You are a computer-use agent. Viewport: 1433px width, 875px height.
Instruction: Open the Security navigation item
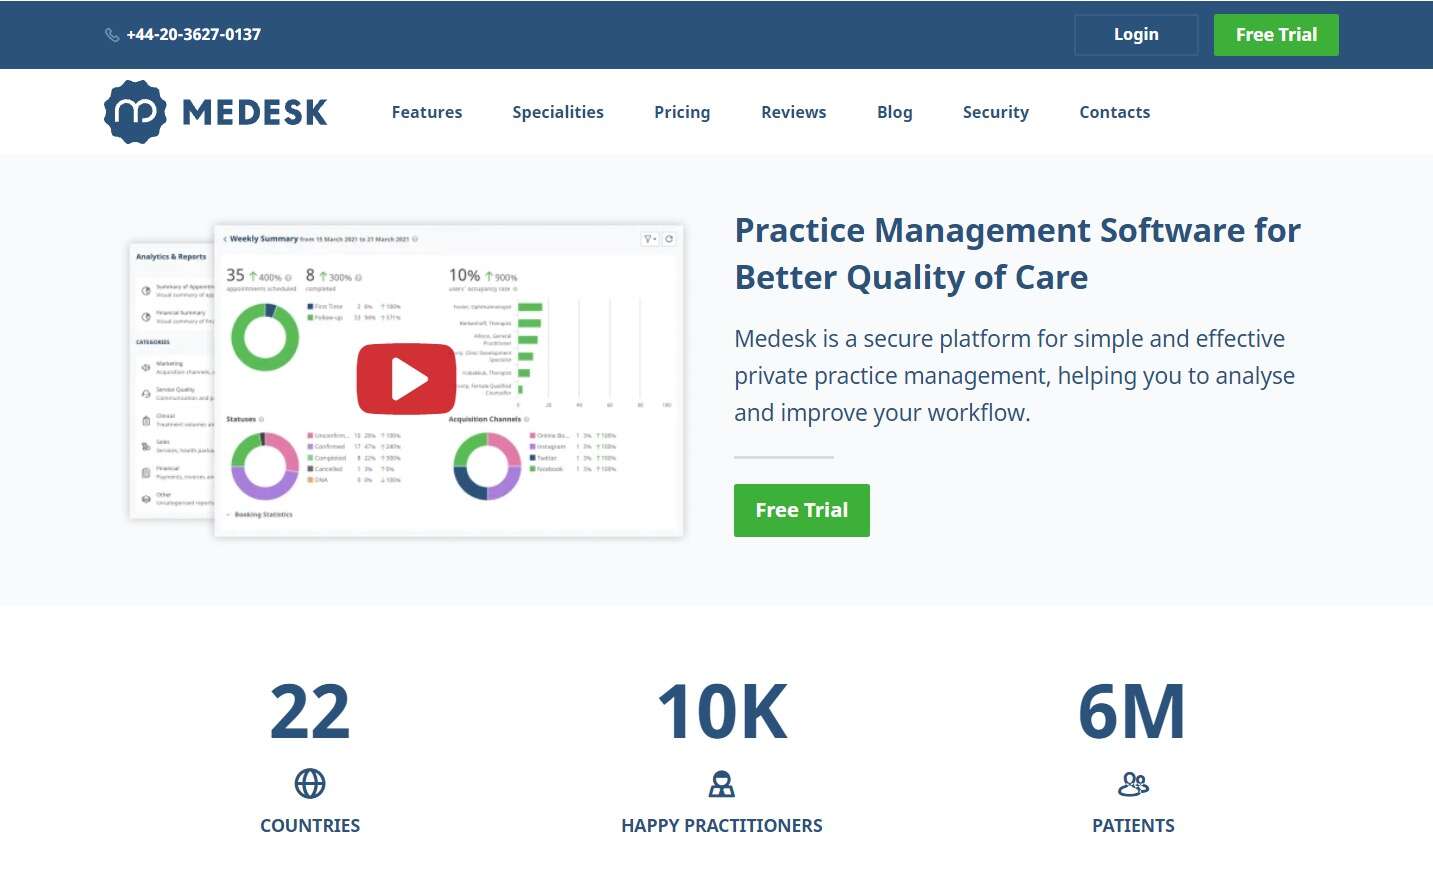click(995, 112)
